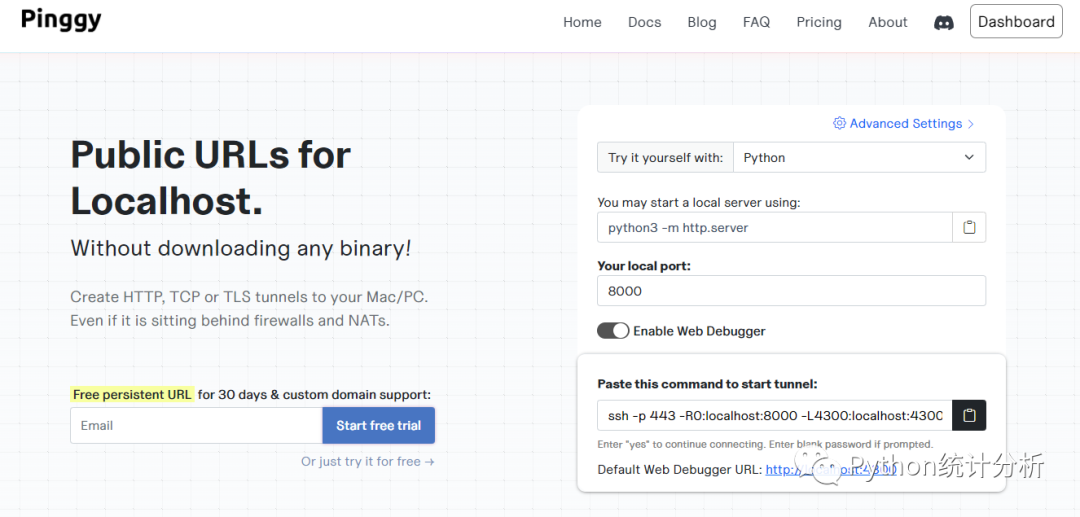
Task: Go to the Home menu item
Action: click(x=582, y=22)
